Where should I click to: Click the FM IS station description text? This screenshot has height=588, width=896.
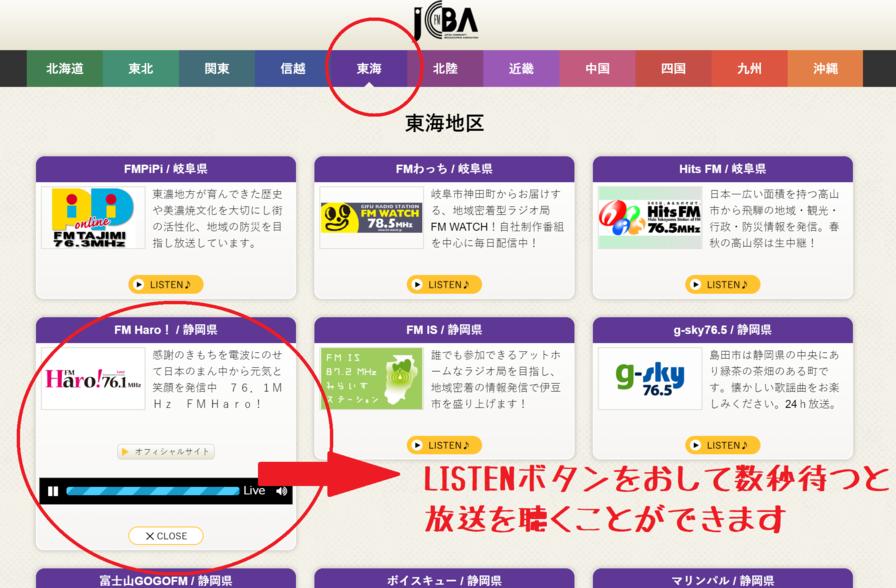click(x=496, y=379)
